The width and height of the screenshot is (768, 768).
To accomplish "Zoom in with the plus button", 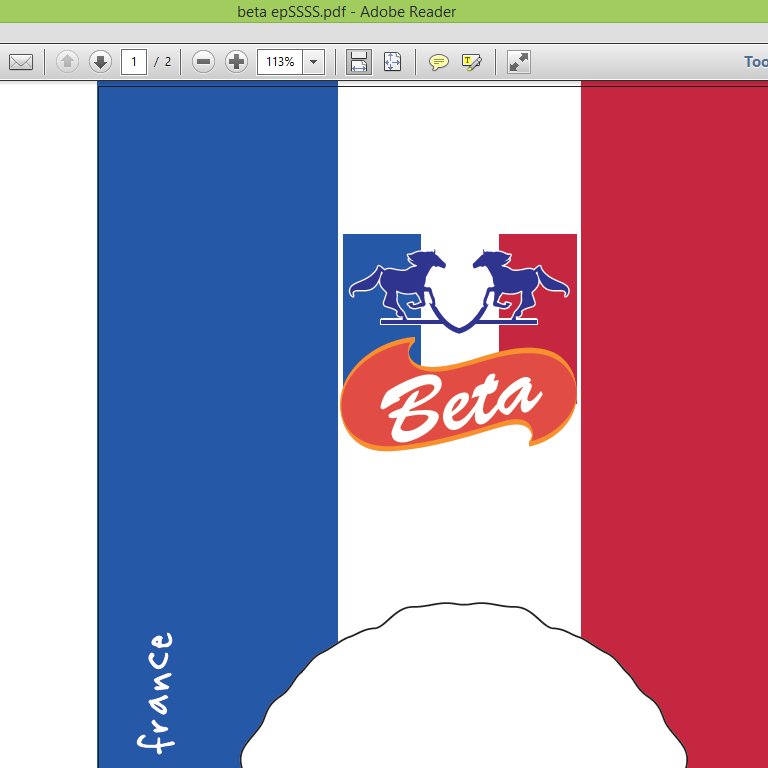I will click(236, 62).
